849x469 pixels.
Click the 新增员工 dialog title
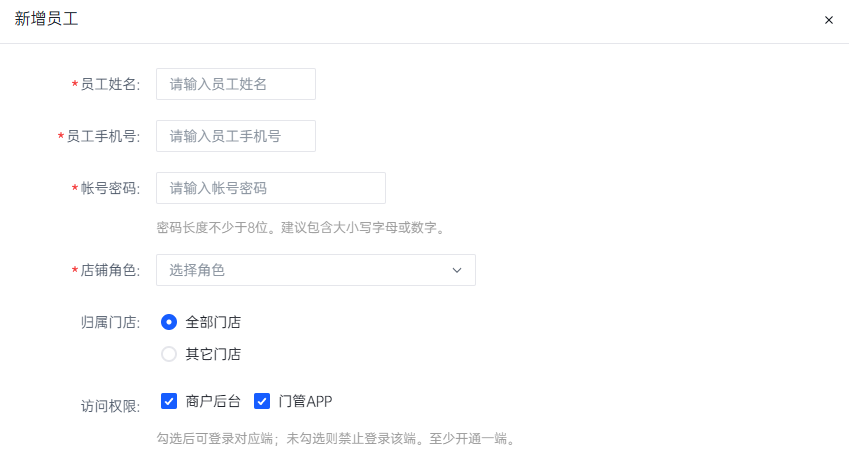pos(47,19)
